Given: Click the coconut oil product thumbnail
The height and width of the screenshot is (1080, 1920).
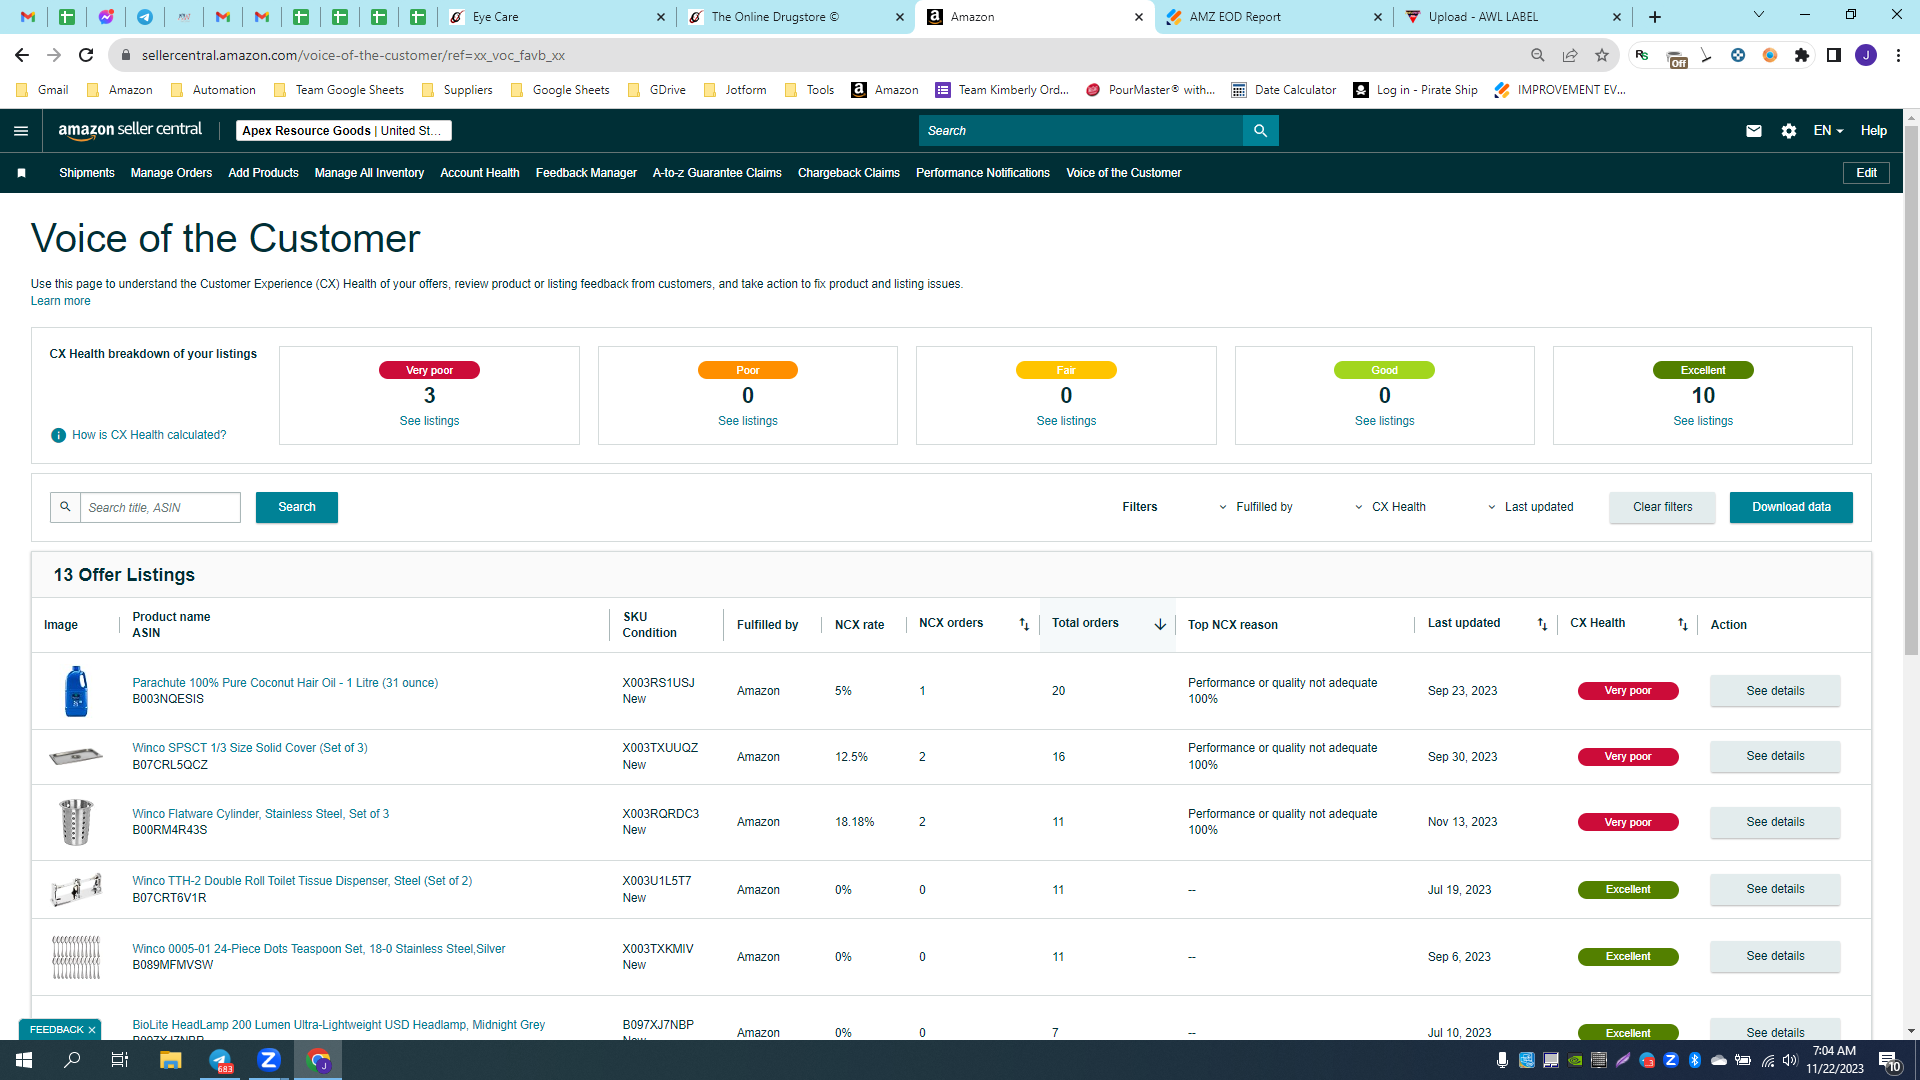Looking at the screenshot, I should [x=76, y=691].
